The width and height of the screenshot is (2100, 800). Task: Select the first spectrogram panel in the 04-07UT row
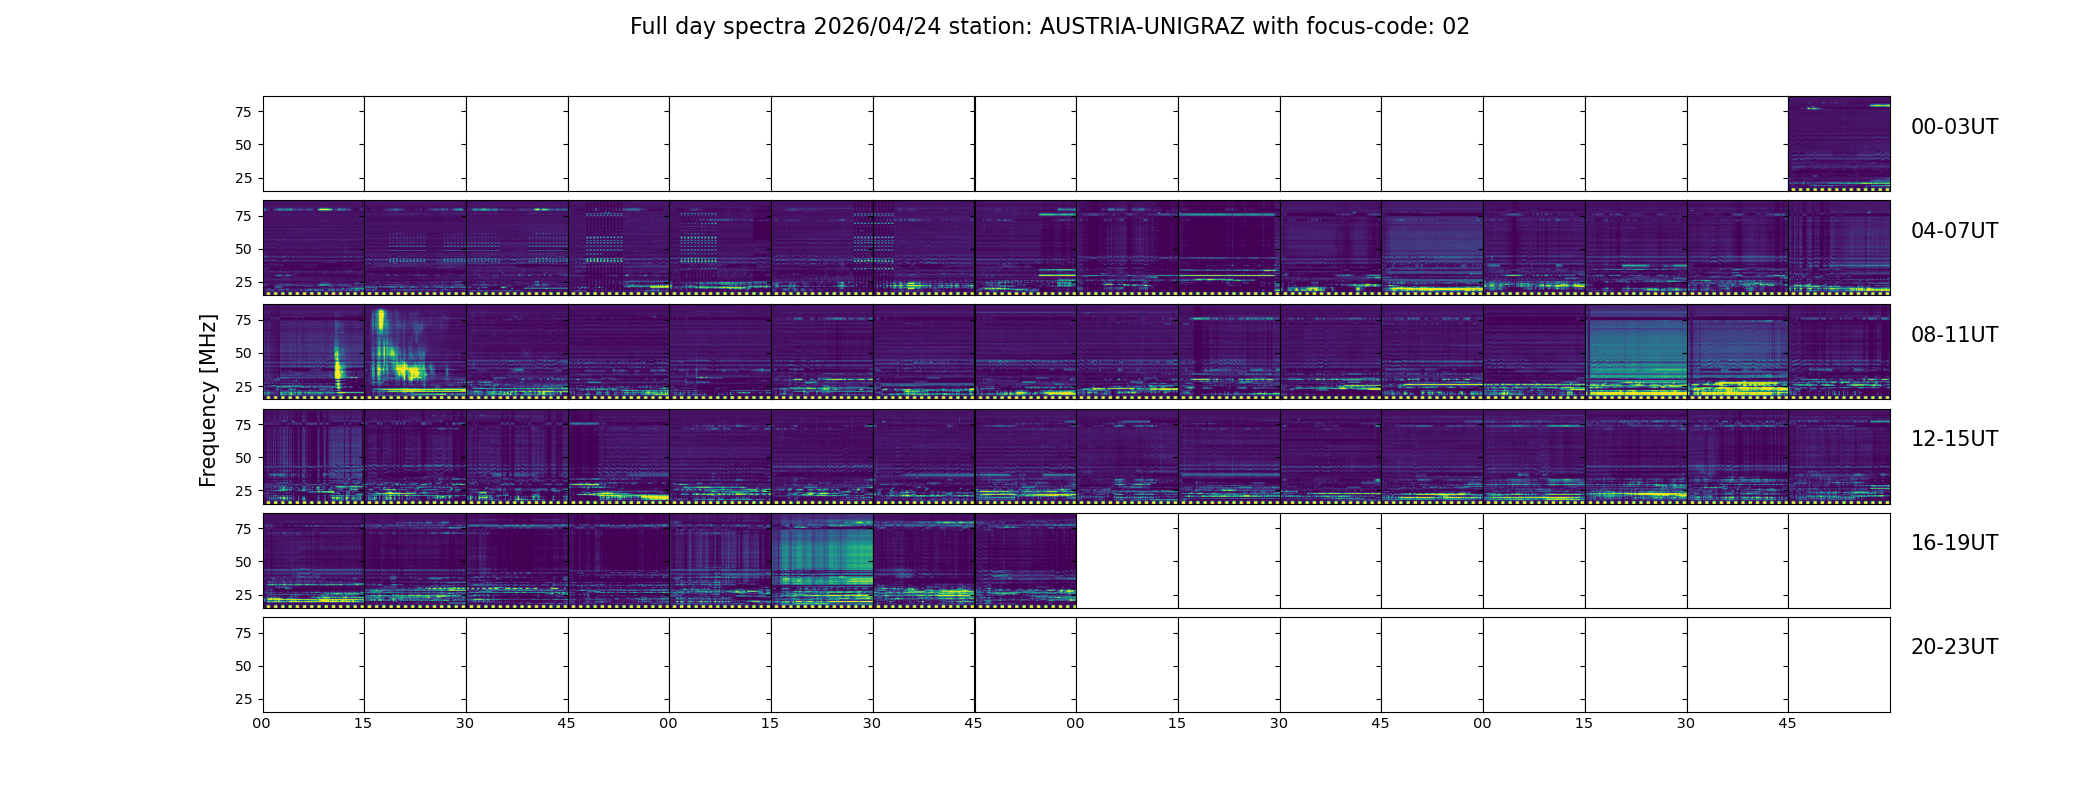tap(313, 248)
